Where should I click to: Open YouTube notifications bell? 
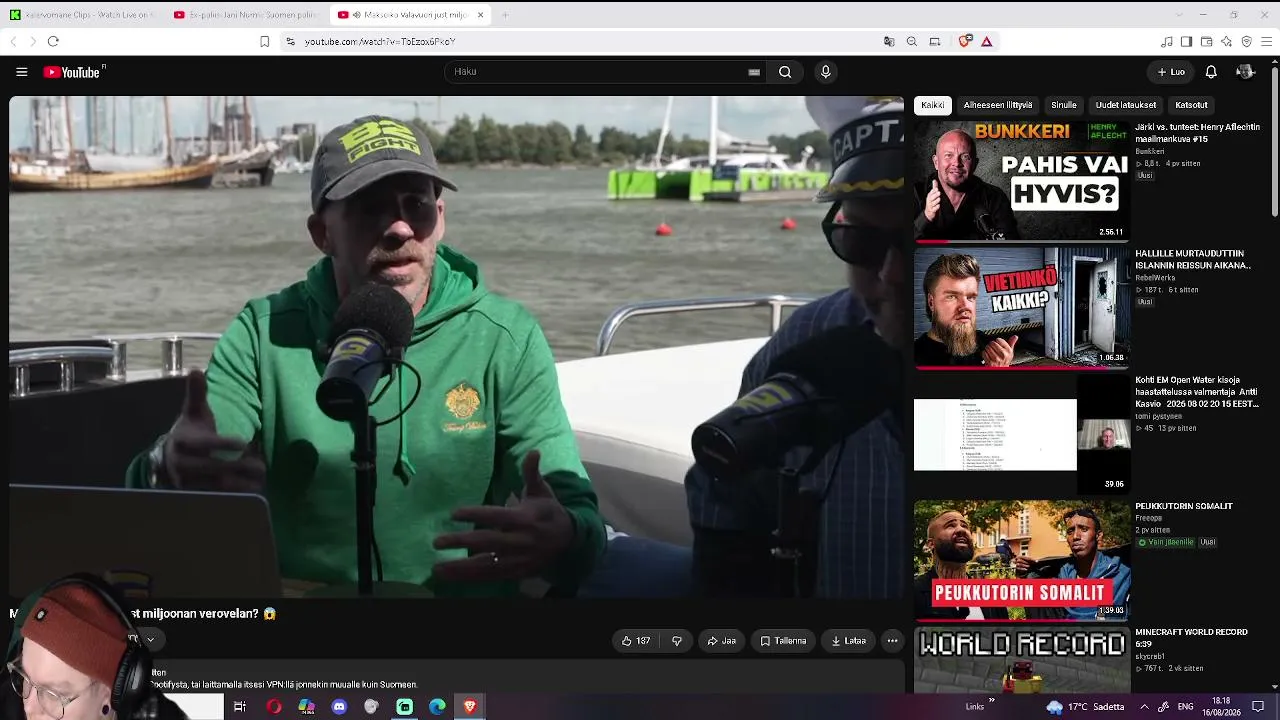pos(1211,72)
